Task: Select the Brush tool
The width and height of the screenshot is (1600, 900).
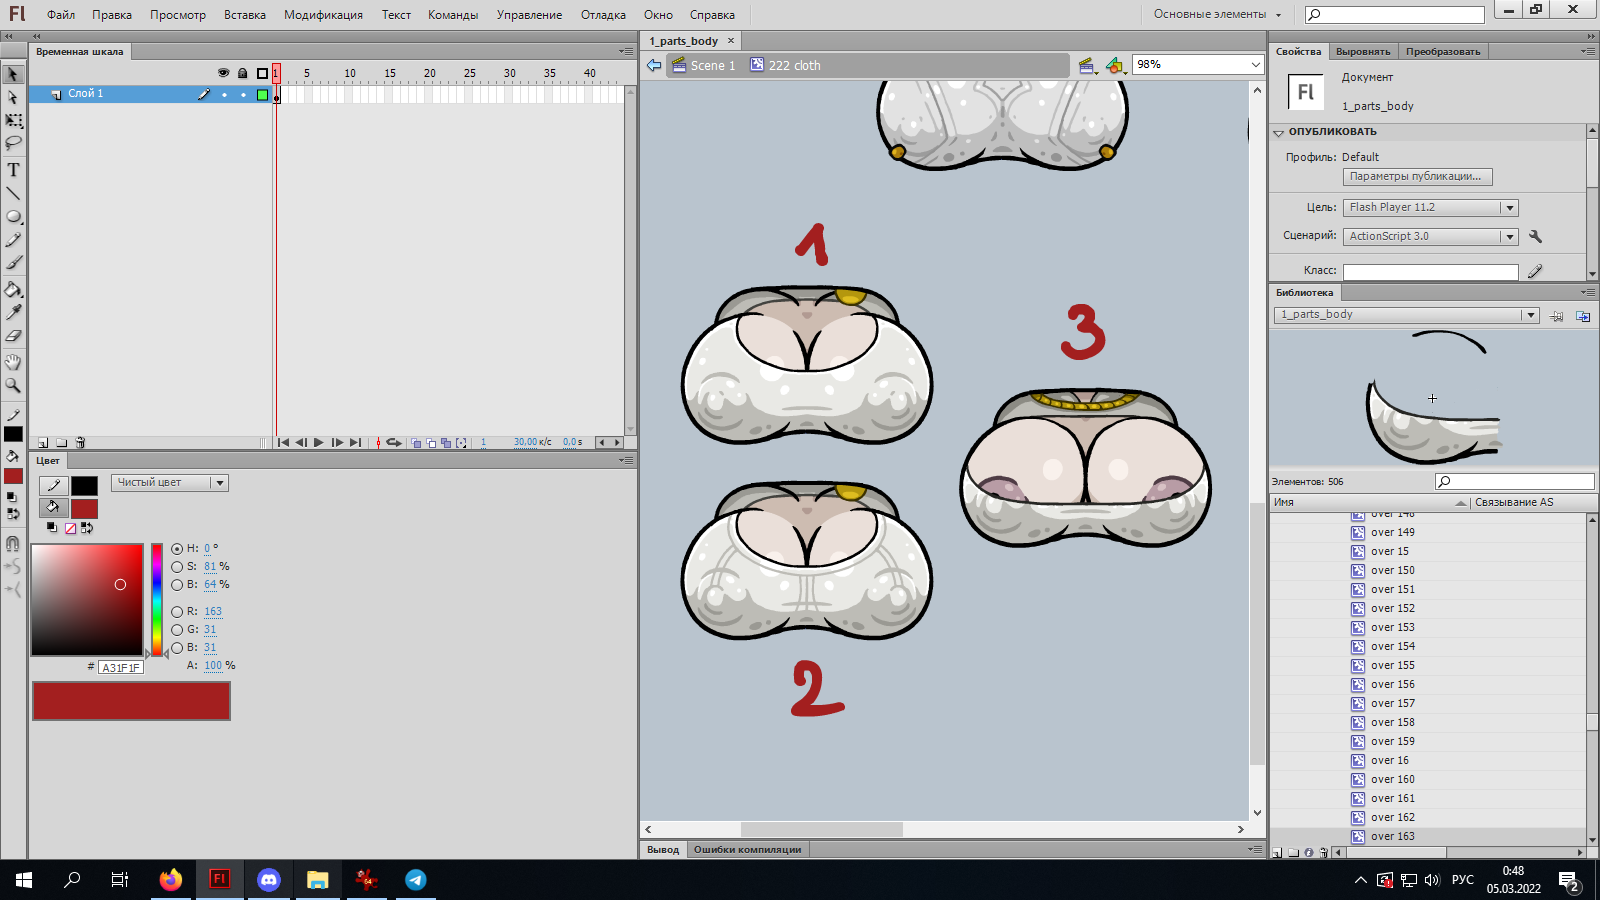Action: click(13, 263)
